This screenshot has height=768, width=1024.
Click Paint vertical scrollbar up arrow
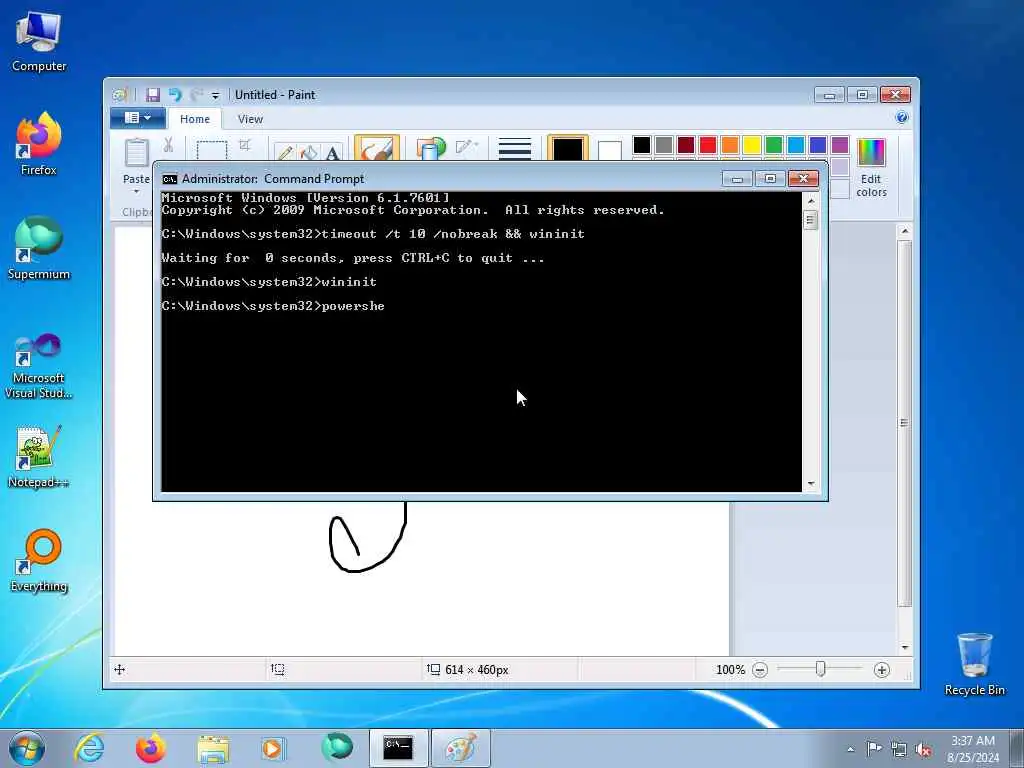coord(904,231)
